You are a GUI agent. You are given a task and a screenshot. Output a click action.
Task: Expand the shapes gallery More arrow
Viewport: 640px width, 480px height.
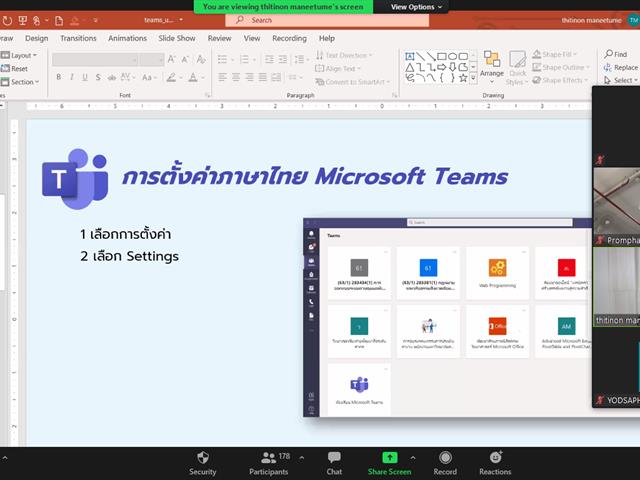(473, 78)
